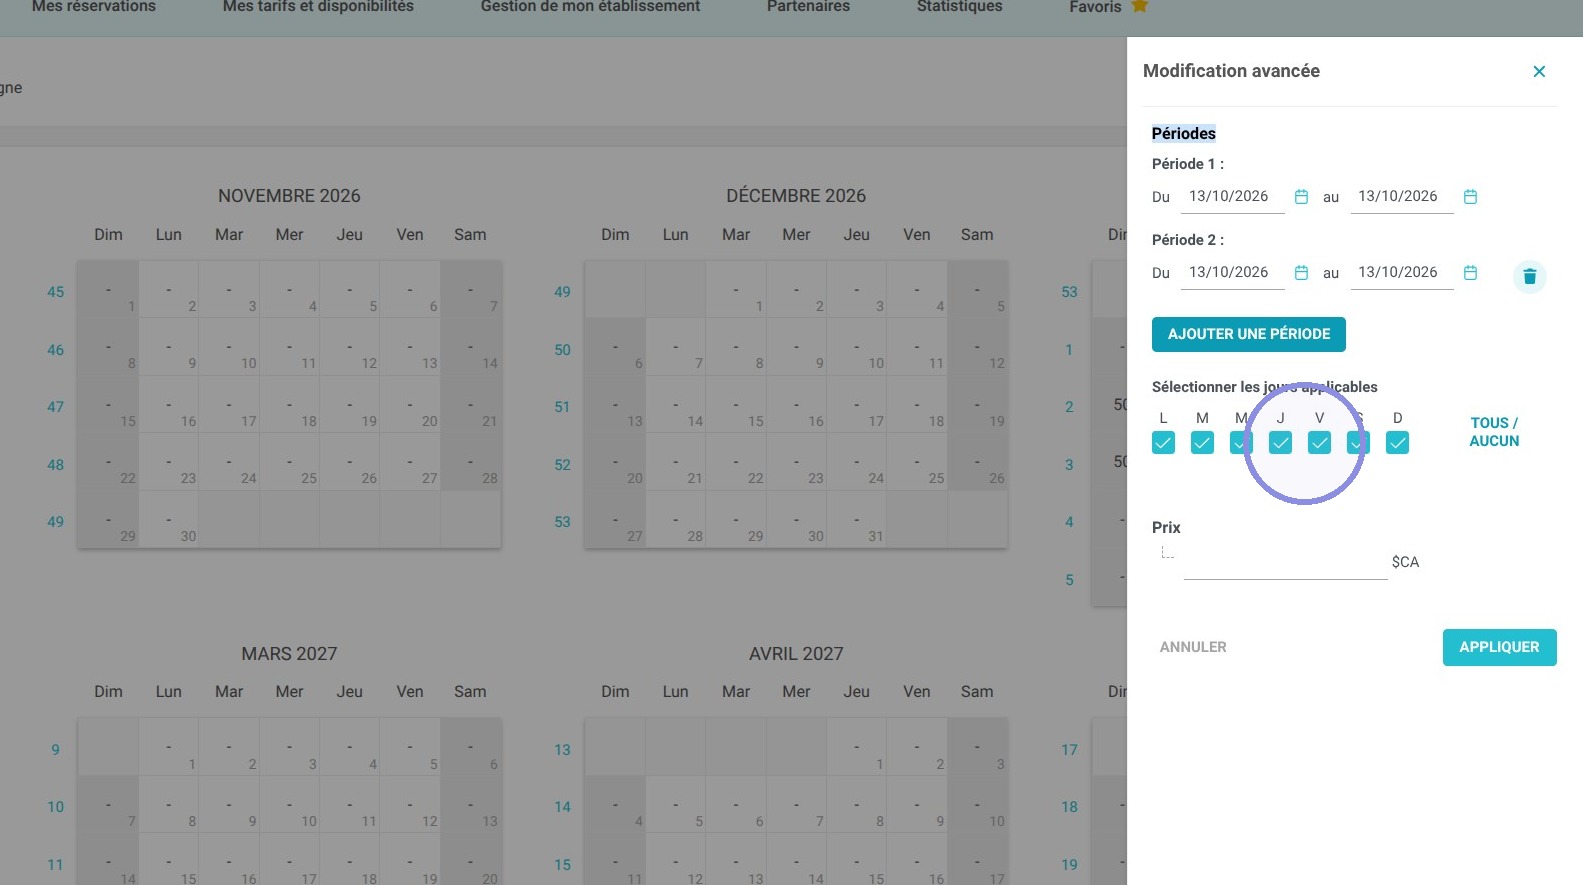Viewport: 1583px width, 885px height.
Task: Select week 45 in Novembre 2026
Action: pyautogui.click(x=55, y=292)
